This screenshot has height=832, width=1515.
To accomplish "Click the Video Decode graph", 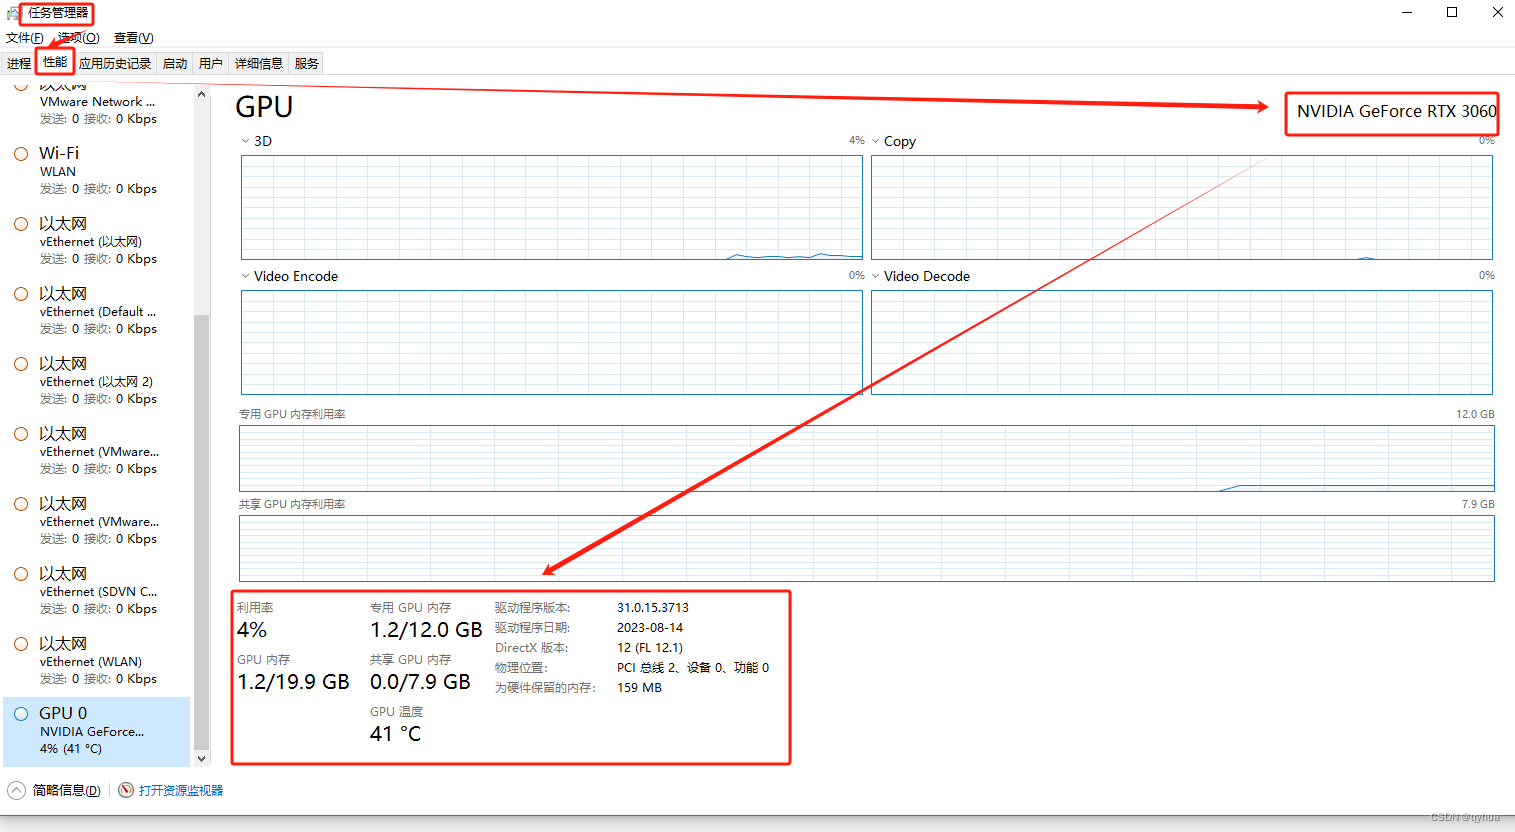I will click(x=1182, y=342).
